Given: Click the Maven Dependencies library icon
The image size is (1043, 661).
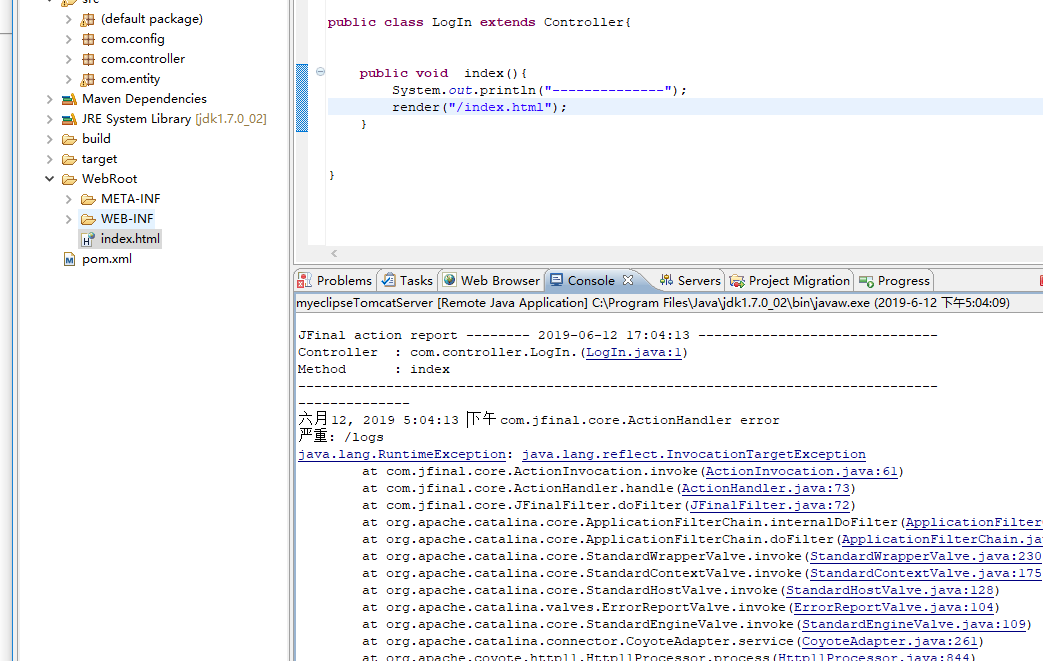Looking at the screenshot, I should point(69,99).
